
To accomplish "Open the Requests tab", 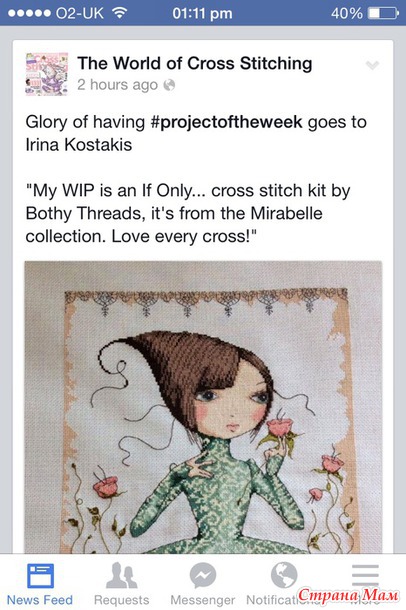I will tap(121, 583).
